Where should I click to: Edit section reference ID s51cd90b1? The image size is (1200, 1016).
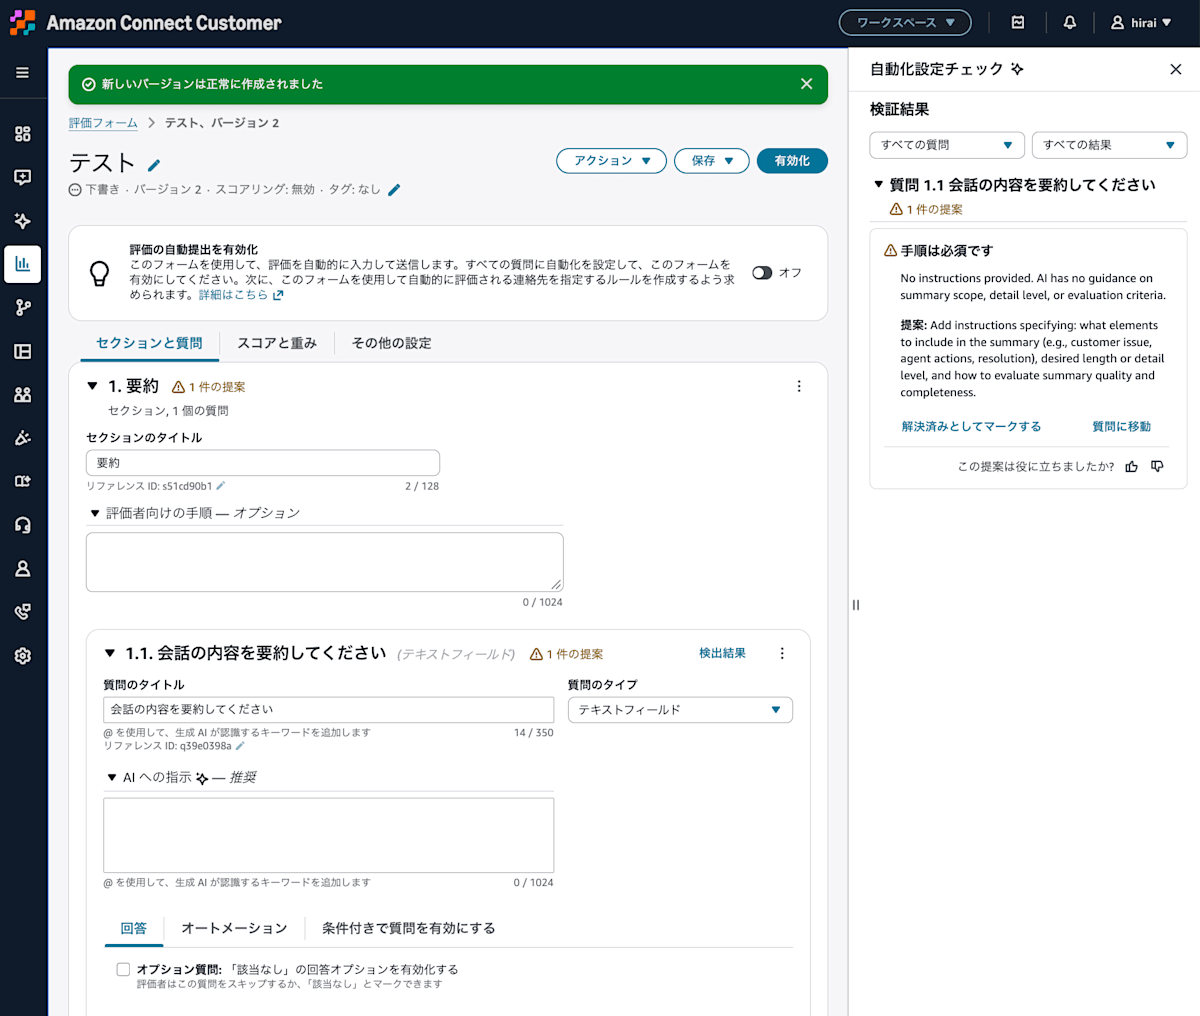coord(221,486)
